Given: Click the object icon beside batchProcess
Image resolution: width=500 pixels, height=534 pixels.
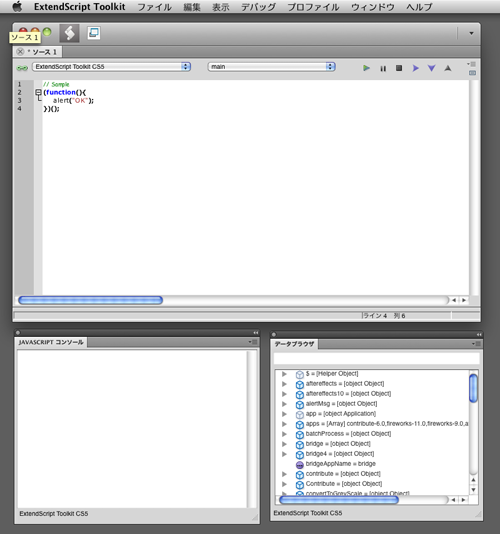Looking at the screenshot, I should [x=299, y=435].
